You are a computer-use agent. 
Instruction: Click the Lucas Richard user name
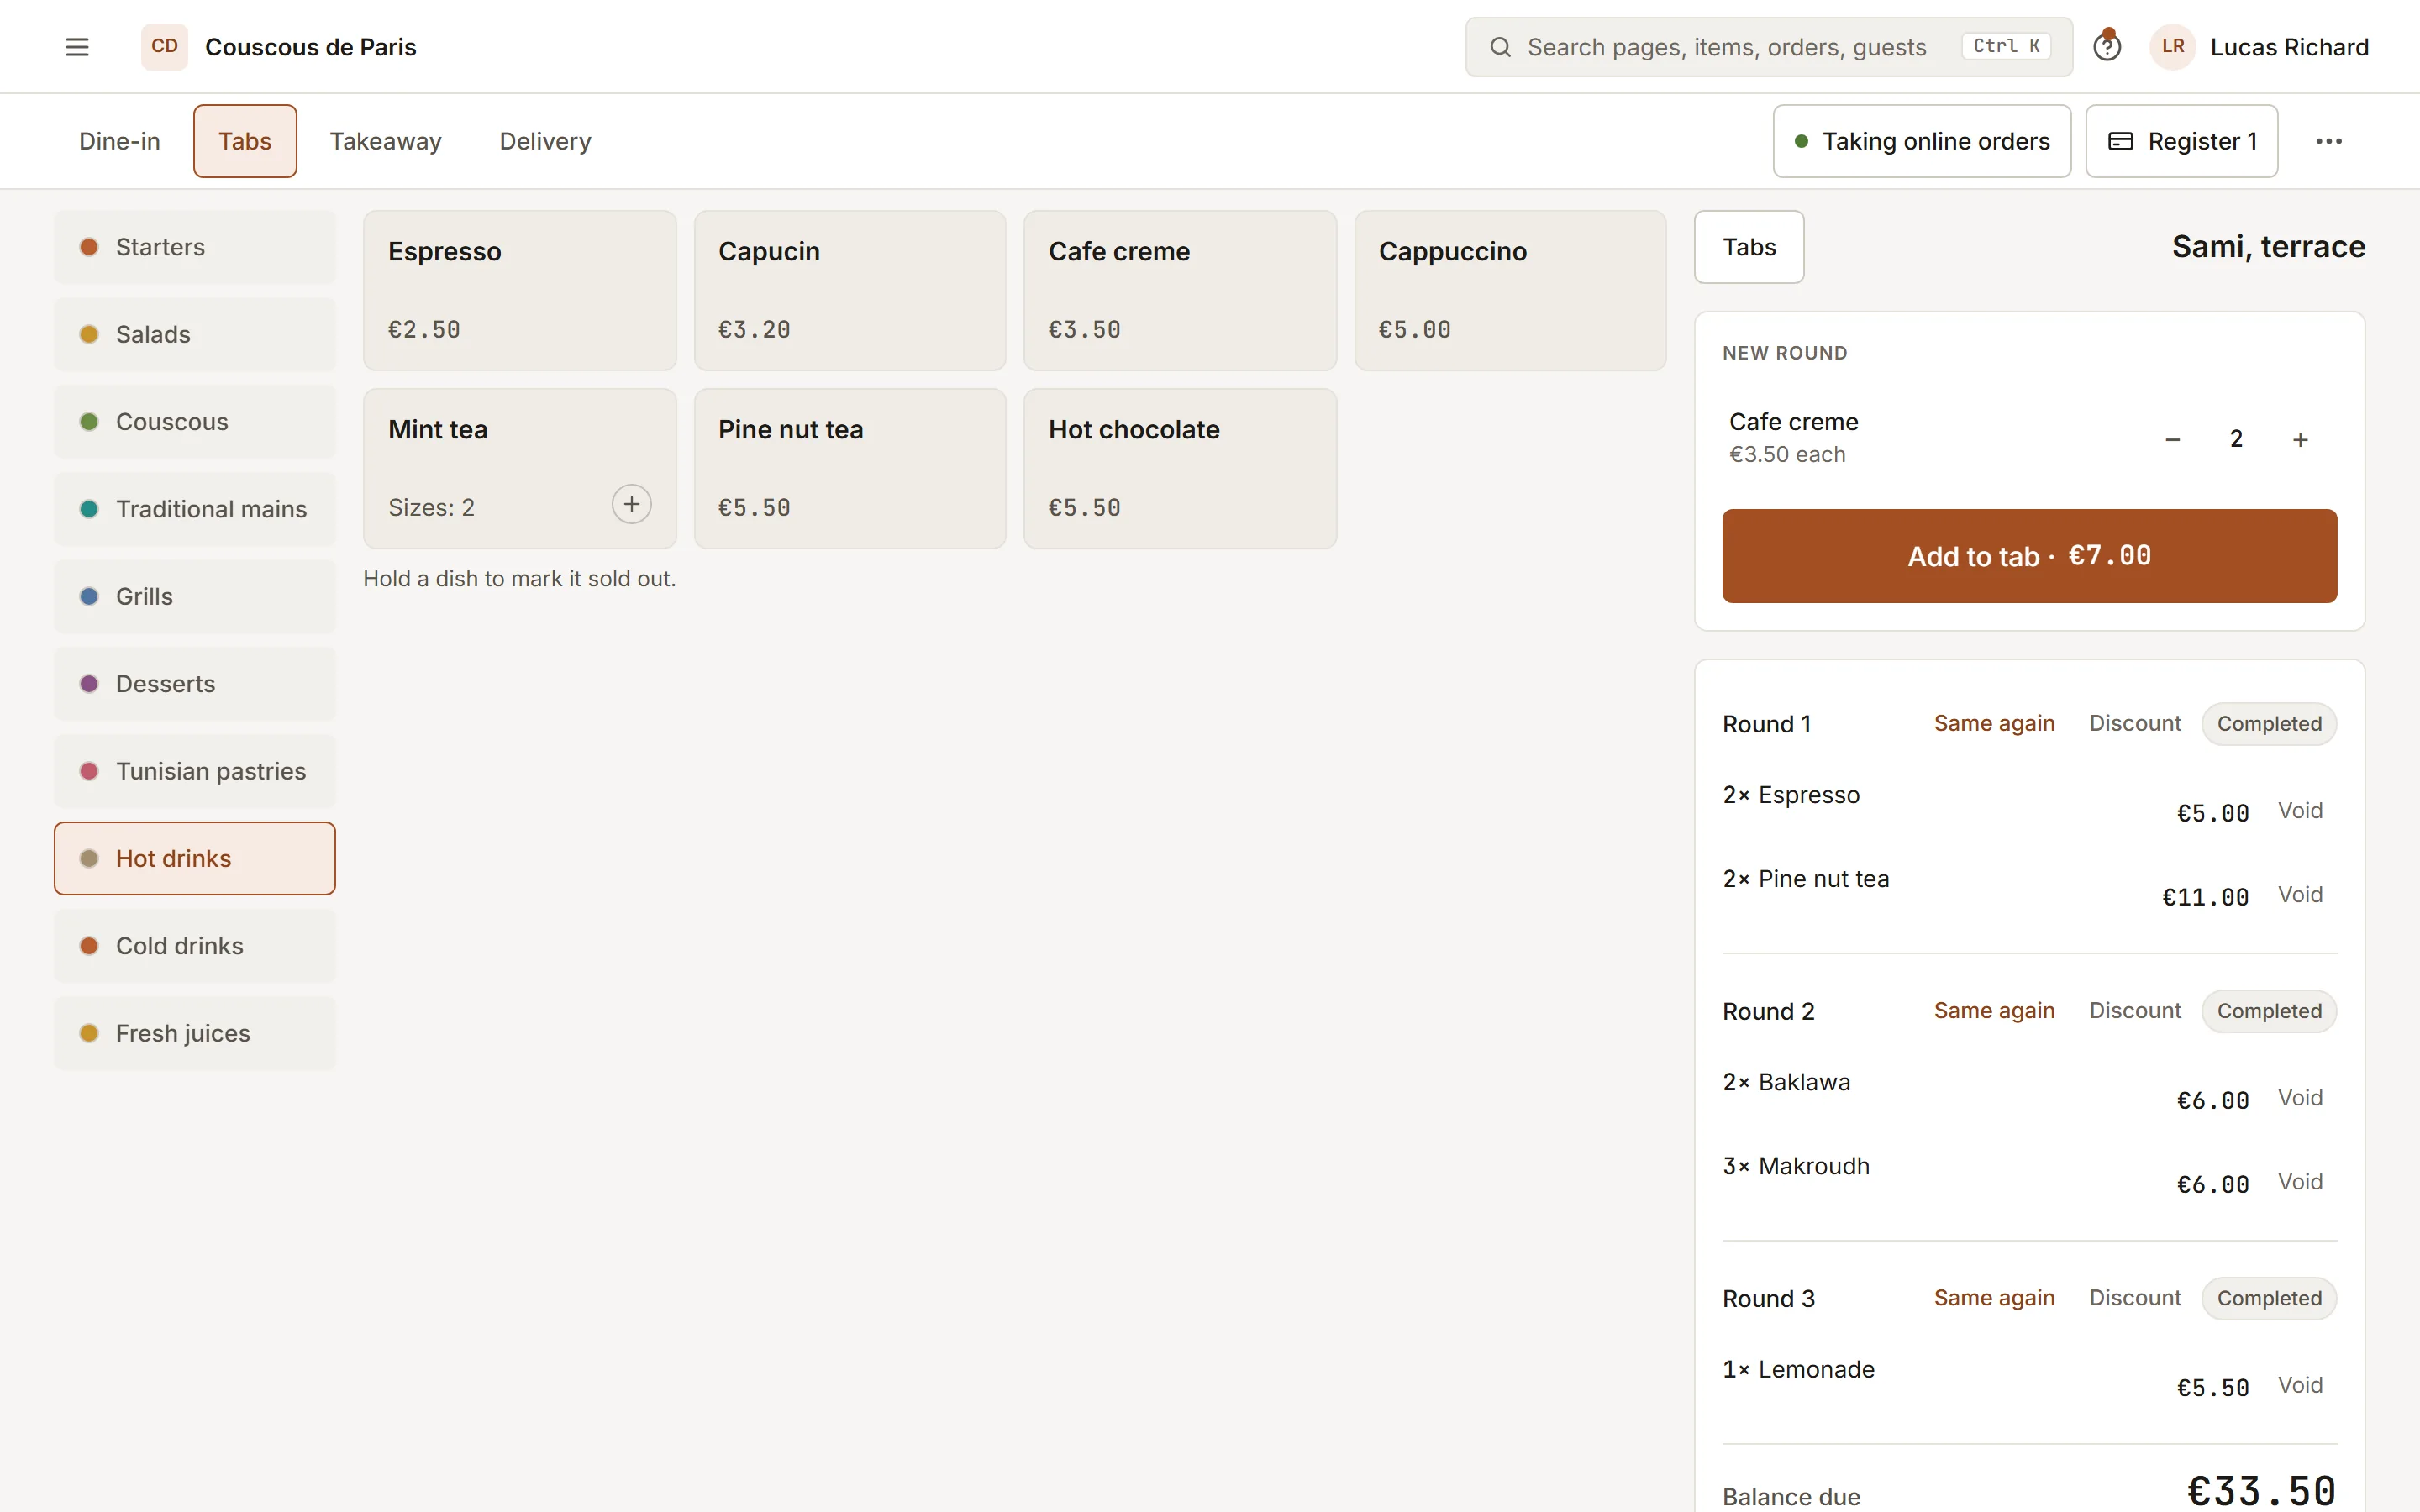(2289, 47)
